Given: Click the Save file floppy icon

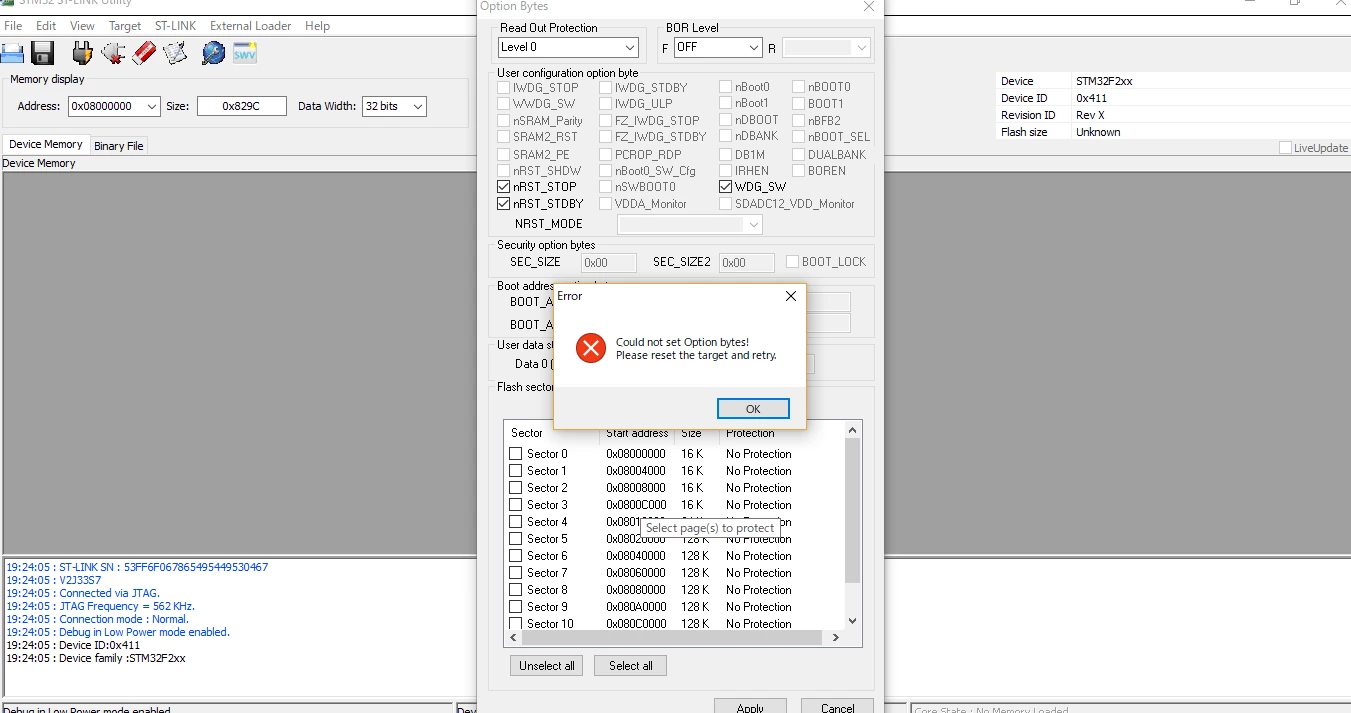Looking at the screenshot, I should point(42,53).
